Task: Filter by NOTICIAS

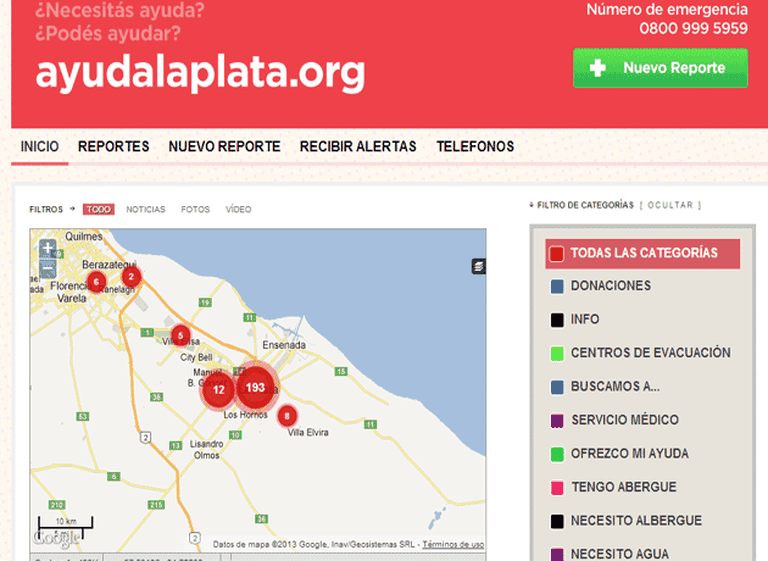Action: [145, 209]
